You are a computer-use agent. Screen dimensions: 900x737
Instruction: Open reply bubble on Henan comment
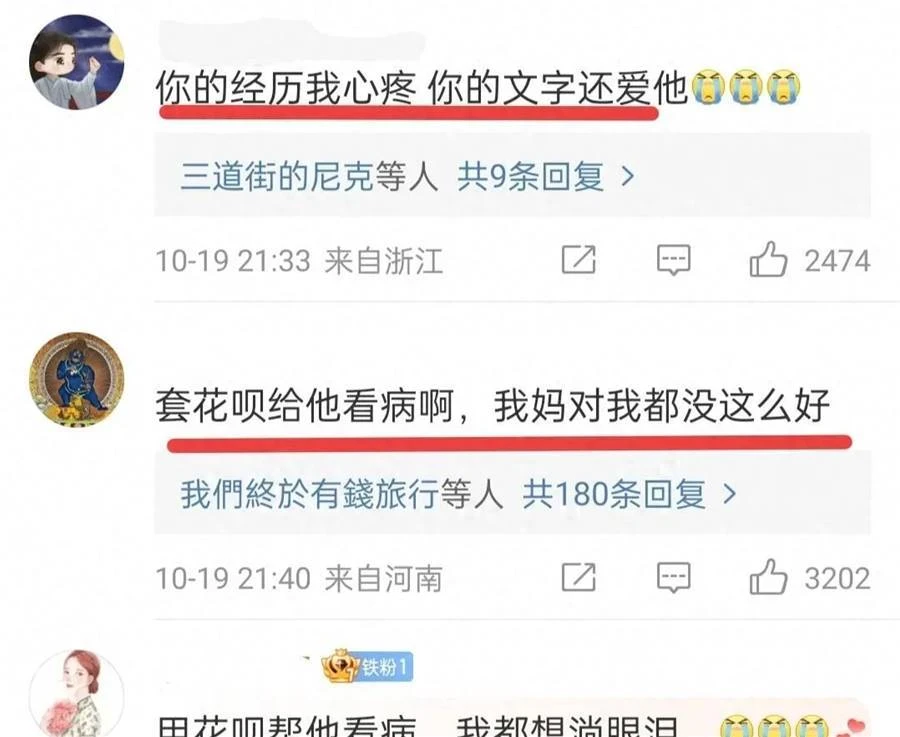673,577
